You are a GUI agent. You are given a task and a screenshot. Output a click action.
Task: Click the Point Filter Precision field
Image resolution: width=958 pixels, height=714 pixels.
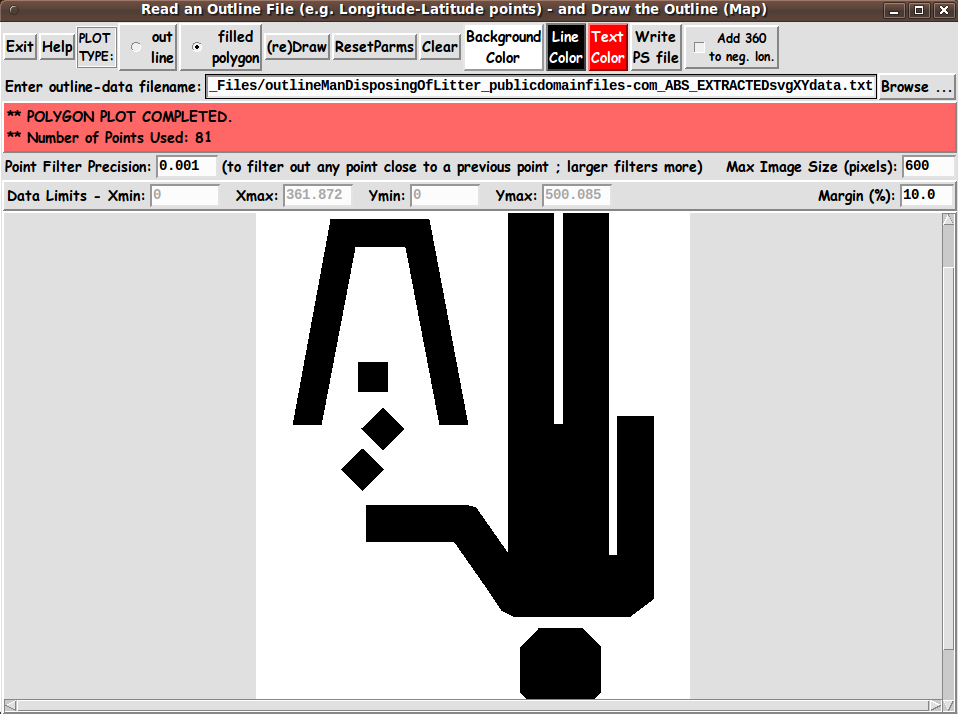[186, 166]
